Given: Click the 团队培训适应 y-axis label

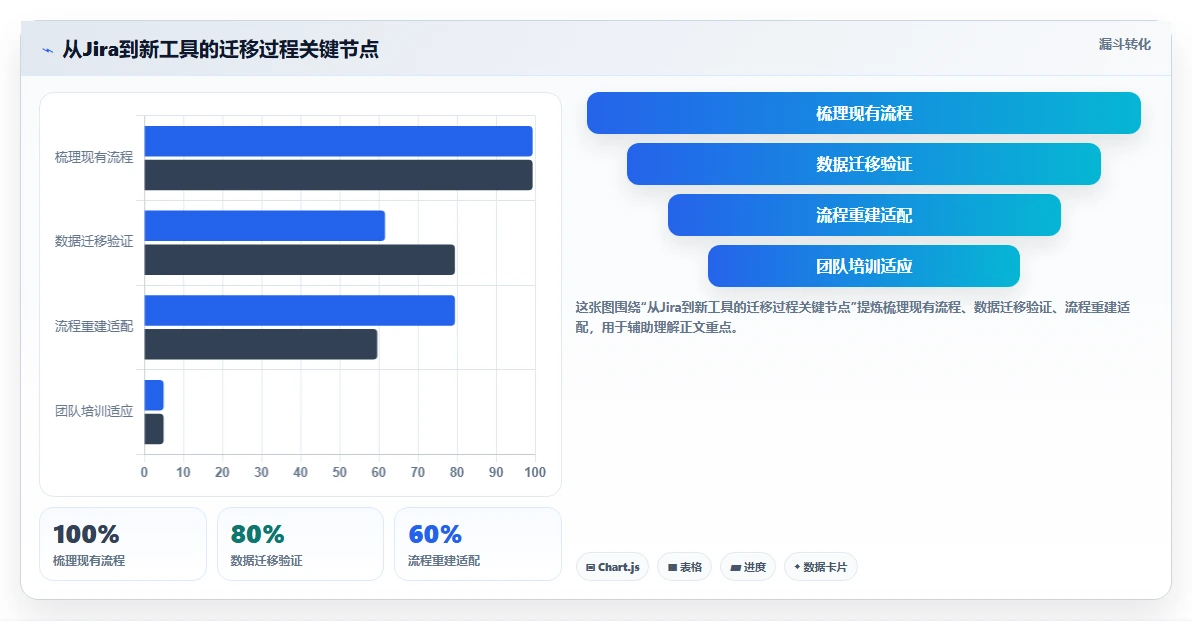Looking at the screenshot, I should [x=94, y=411].
